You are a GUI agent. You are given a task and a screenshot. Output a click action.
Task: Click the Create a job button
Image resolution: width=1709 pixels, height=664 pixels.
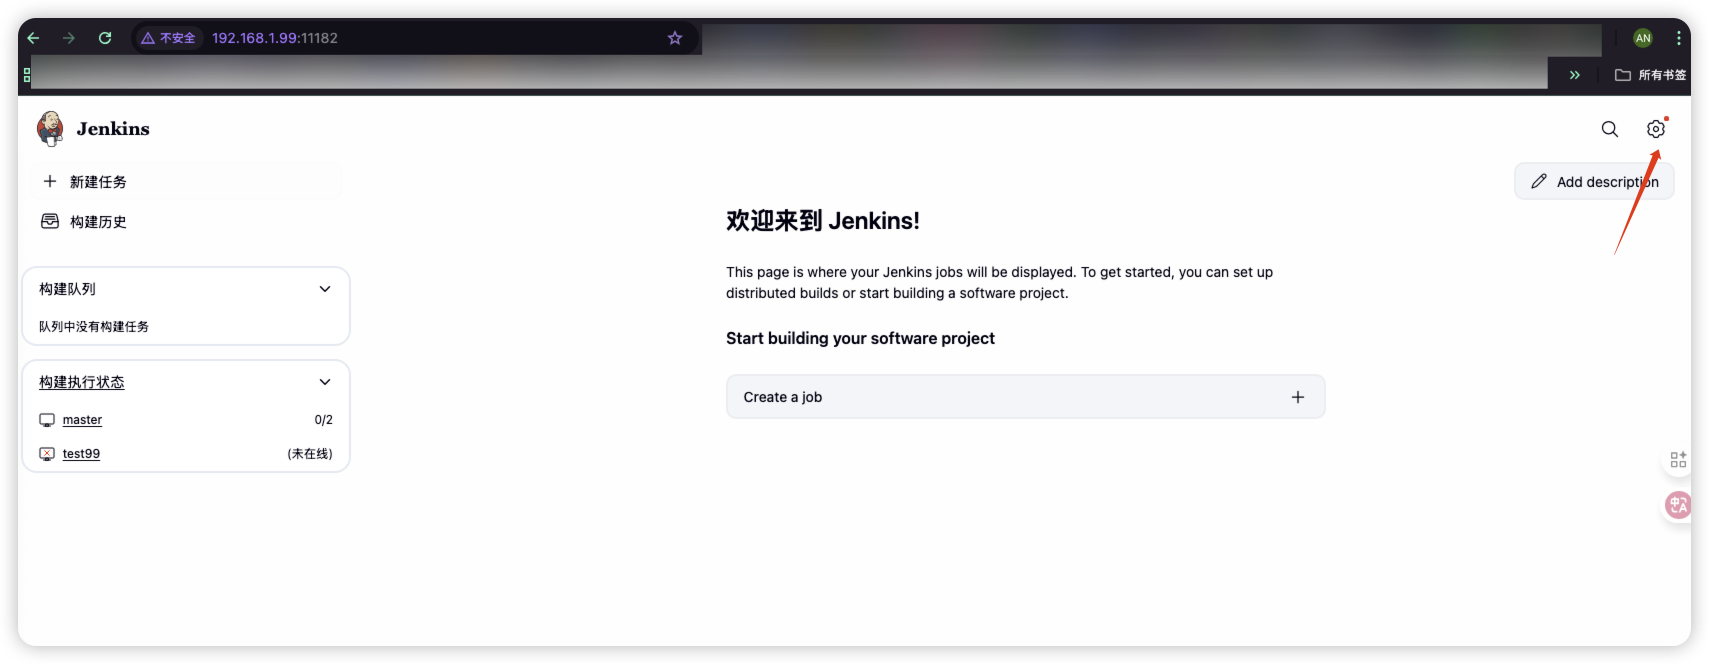1025,397
